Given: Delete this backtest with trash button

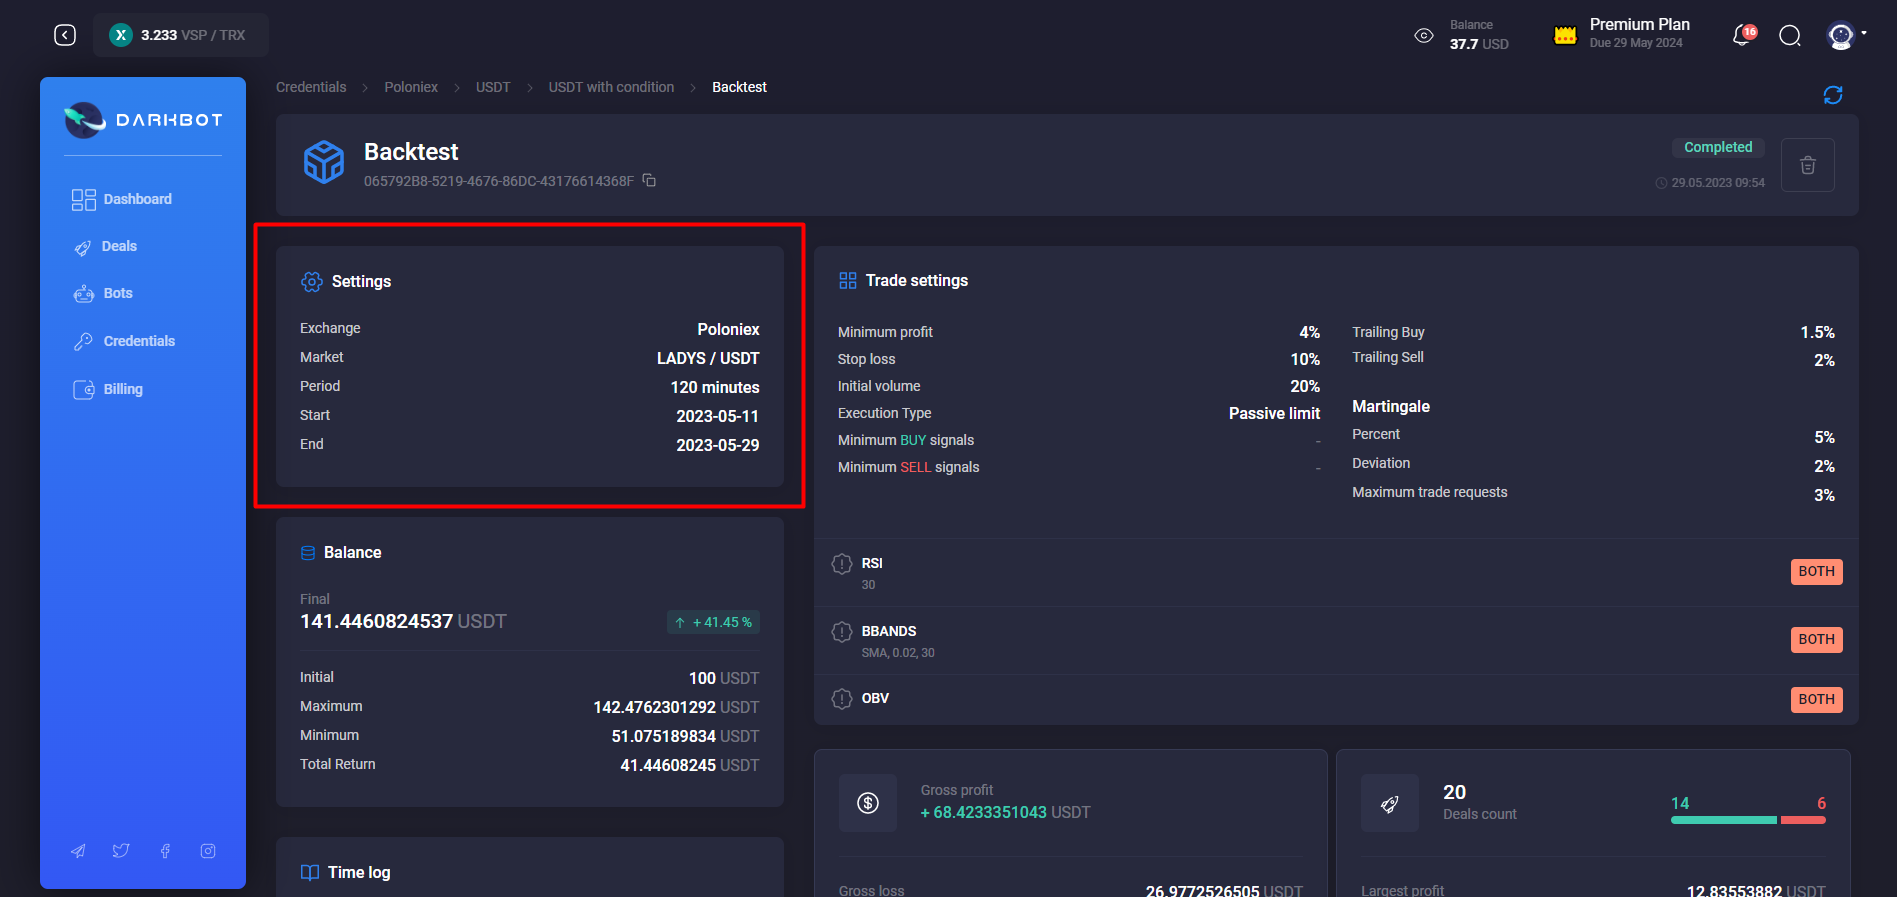Looking at the screenshot, I should click(1808, 165).
